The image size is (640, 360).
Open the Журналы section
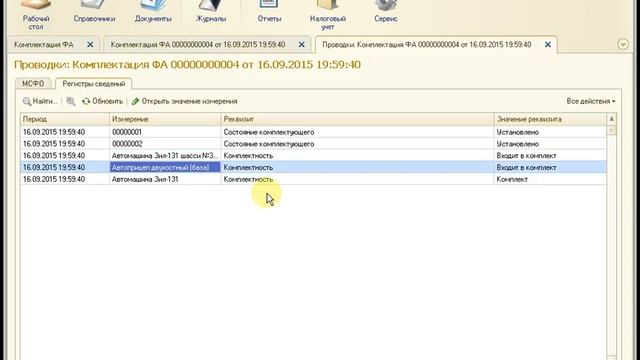211,11
